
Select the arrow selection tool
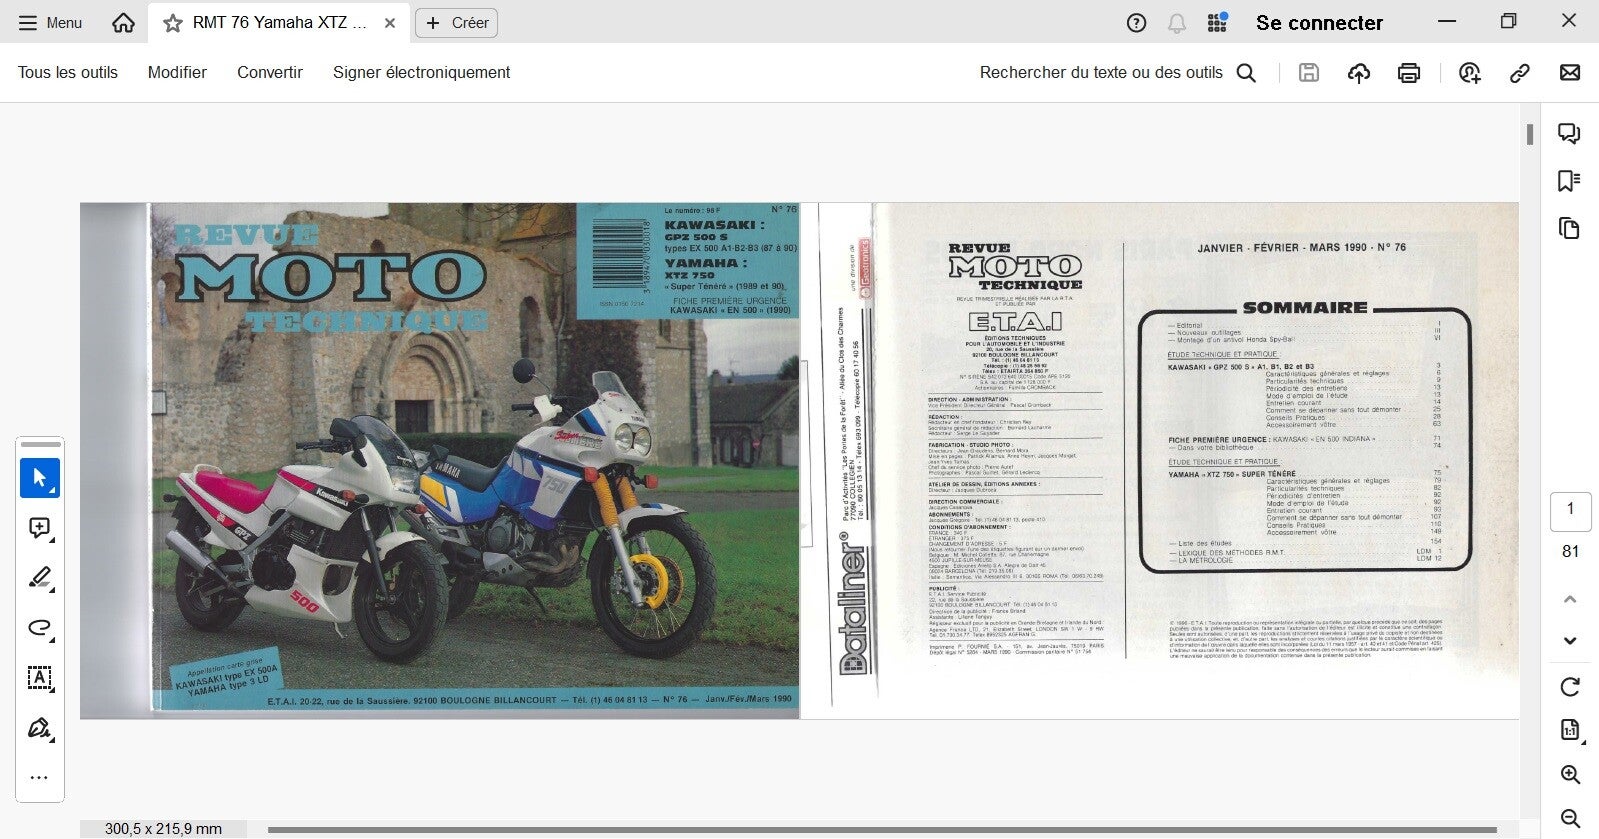(x=40, y=478)
